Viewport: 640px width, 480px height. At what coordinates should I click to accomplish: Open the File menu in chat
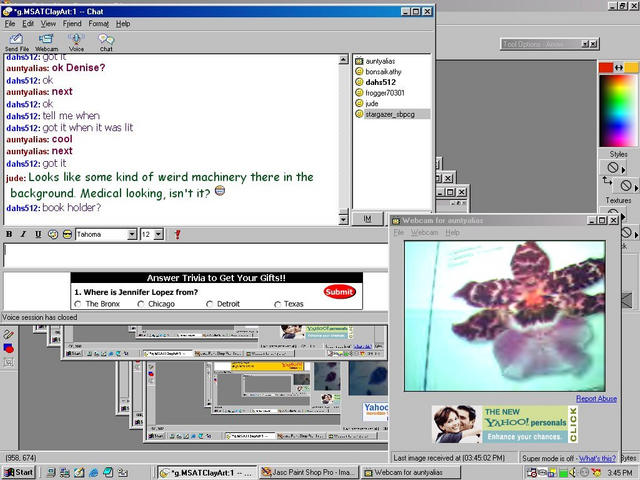click(10, 24)
